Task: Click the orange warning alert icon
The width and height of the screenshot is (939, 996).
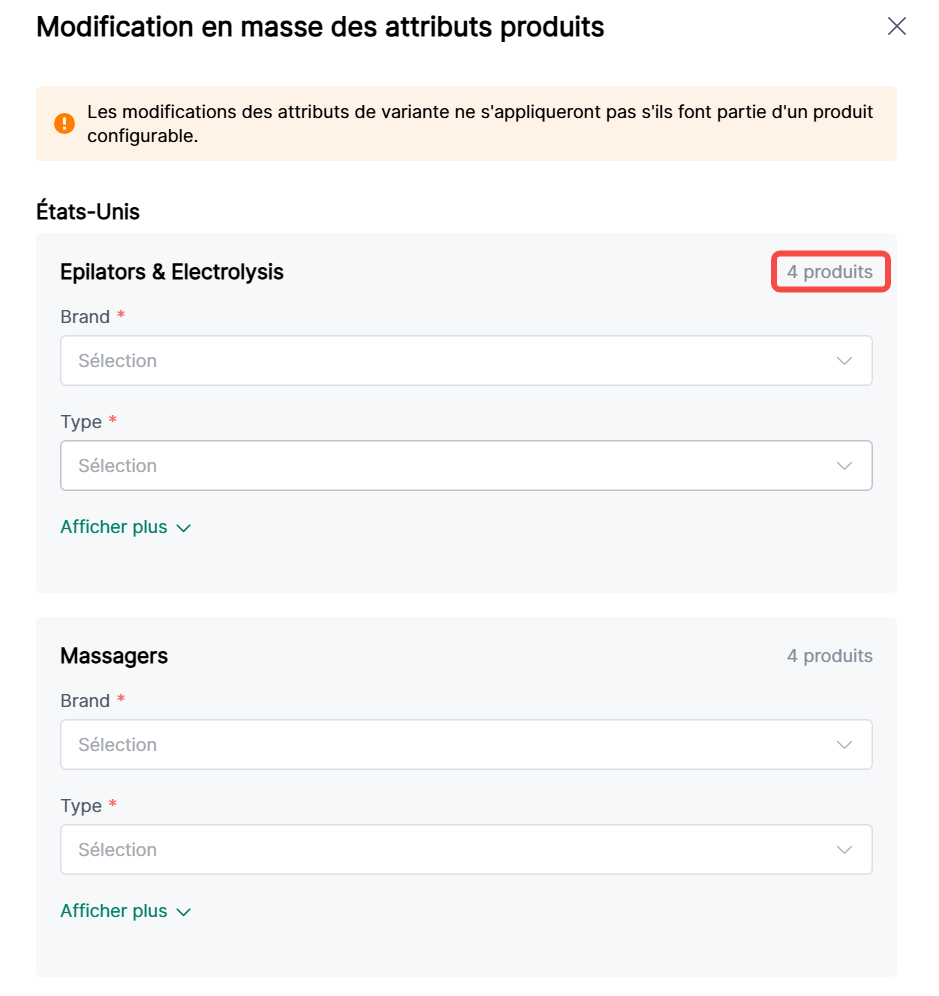Action: coord(64,123)
